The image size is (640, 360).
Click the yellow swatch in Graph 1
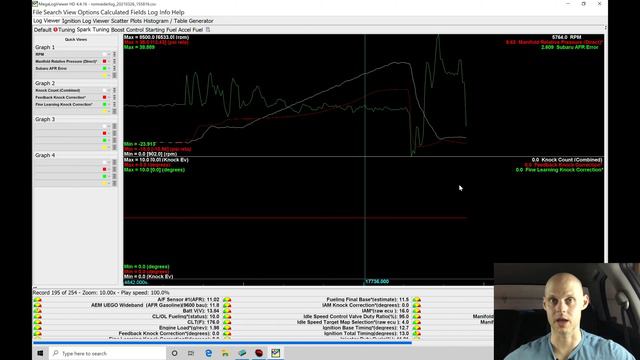click(x=104, y=75)
